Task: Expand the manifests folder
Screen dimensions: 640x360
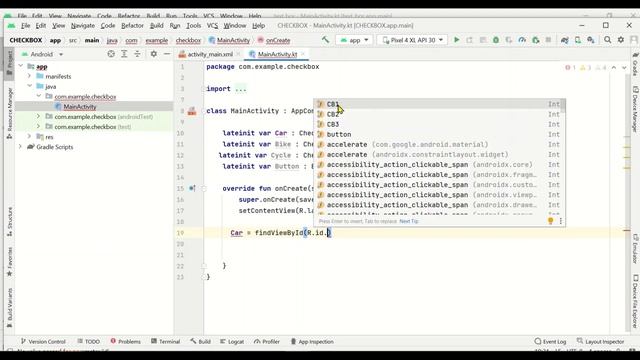Action: [x=29, y=76]
